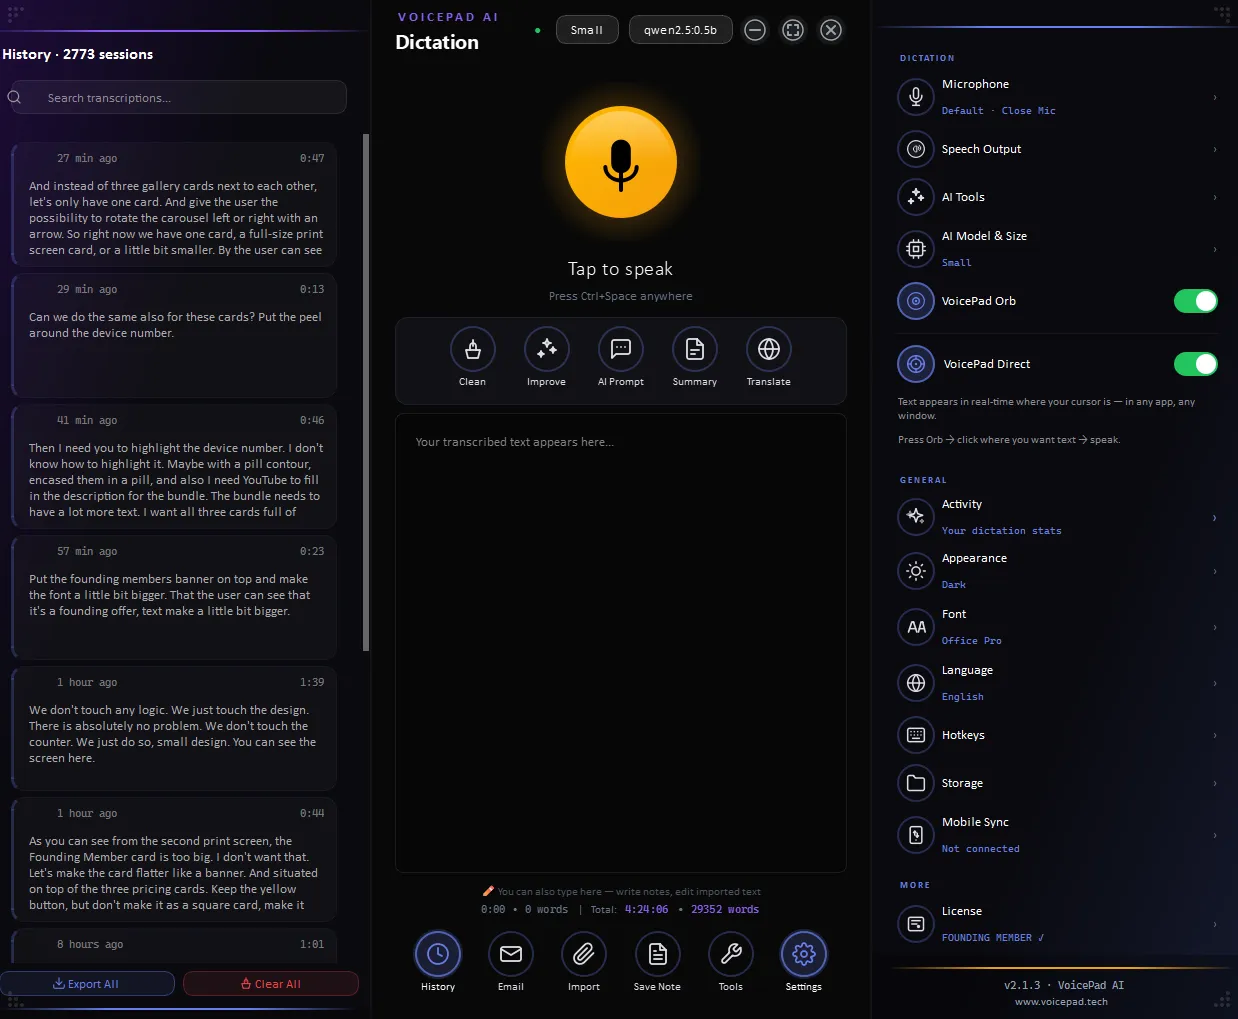Click the Clean text tool icon
Viewport: 1238px width, 1019px height.
point(472,349)
